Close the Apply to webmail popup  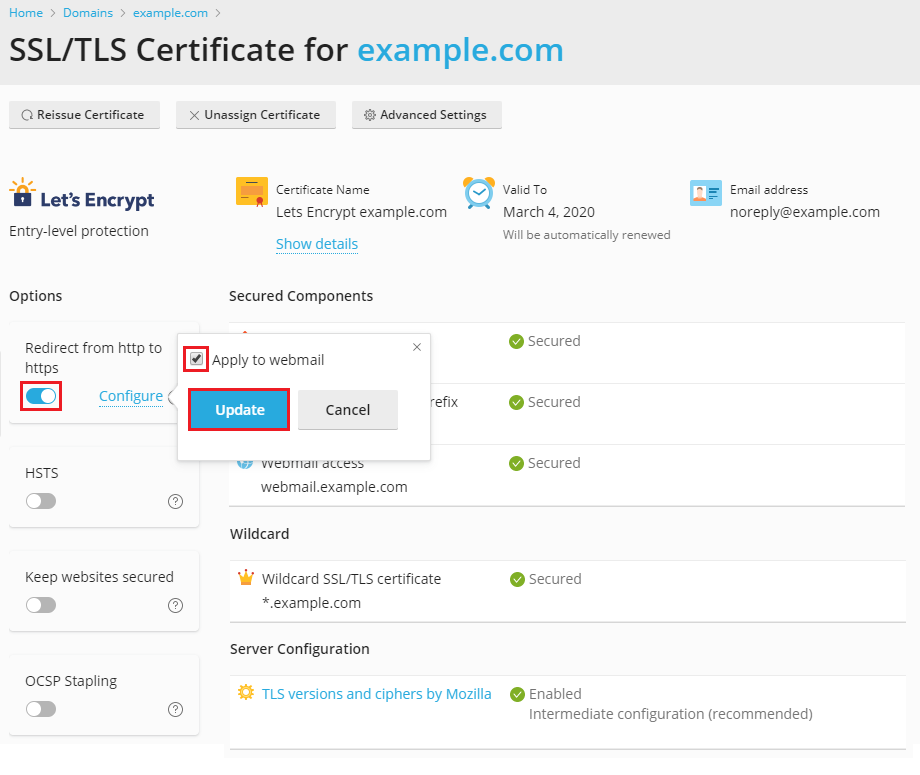coord(417,347)
